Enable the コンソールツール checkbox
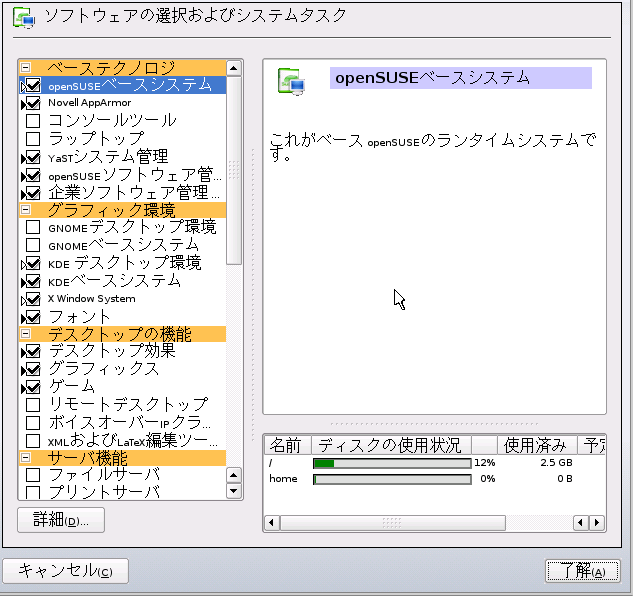 click(33, 121)
